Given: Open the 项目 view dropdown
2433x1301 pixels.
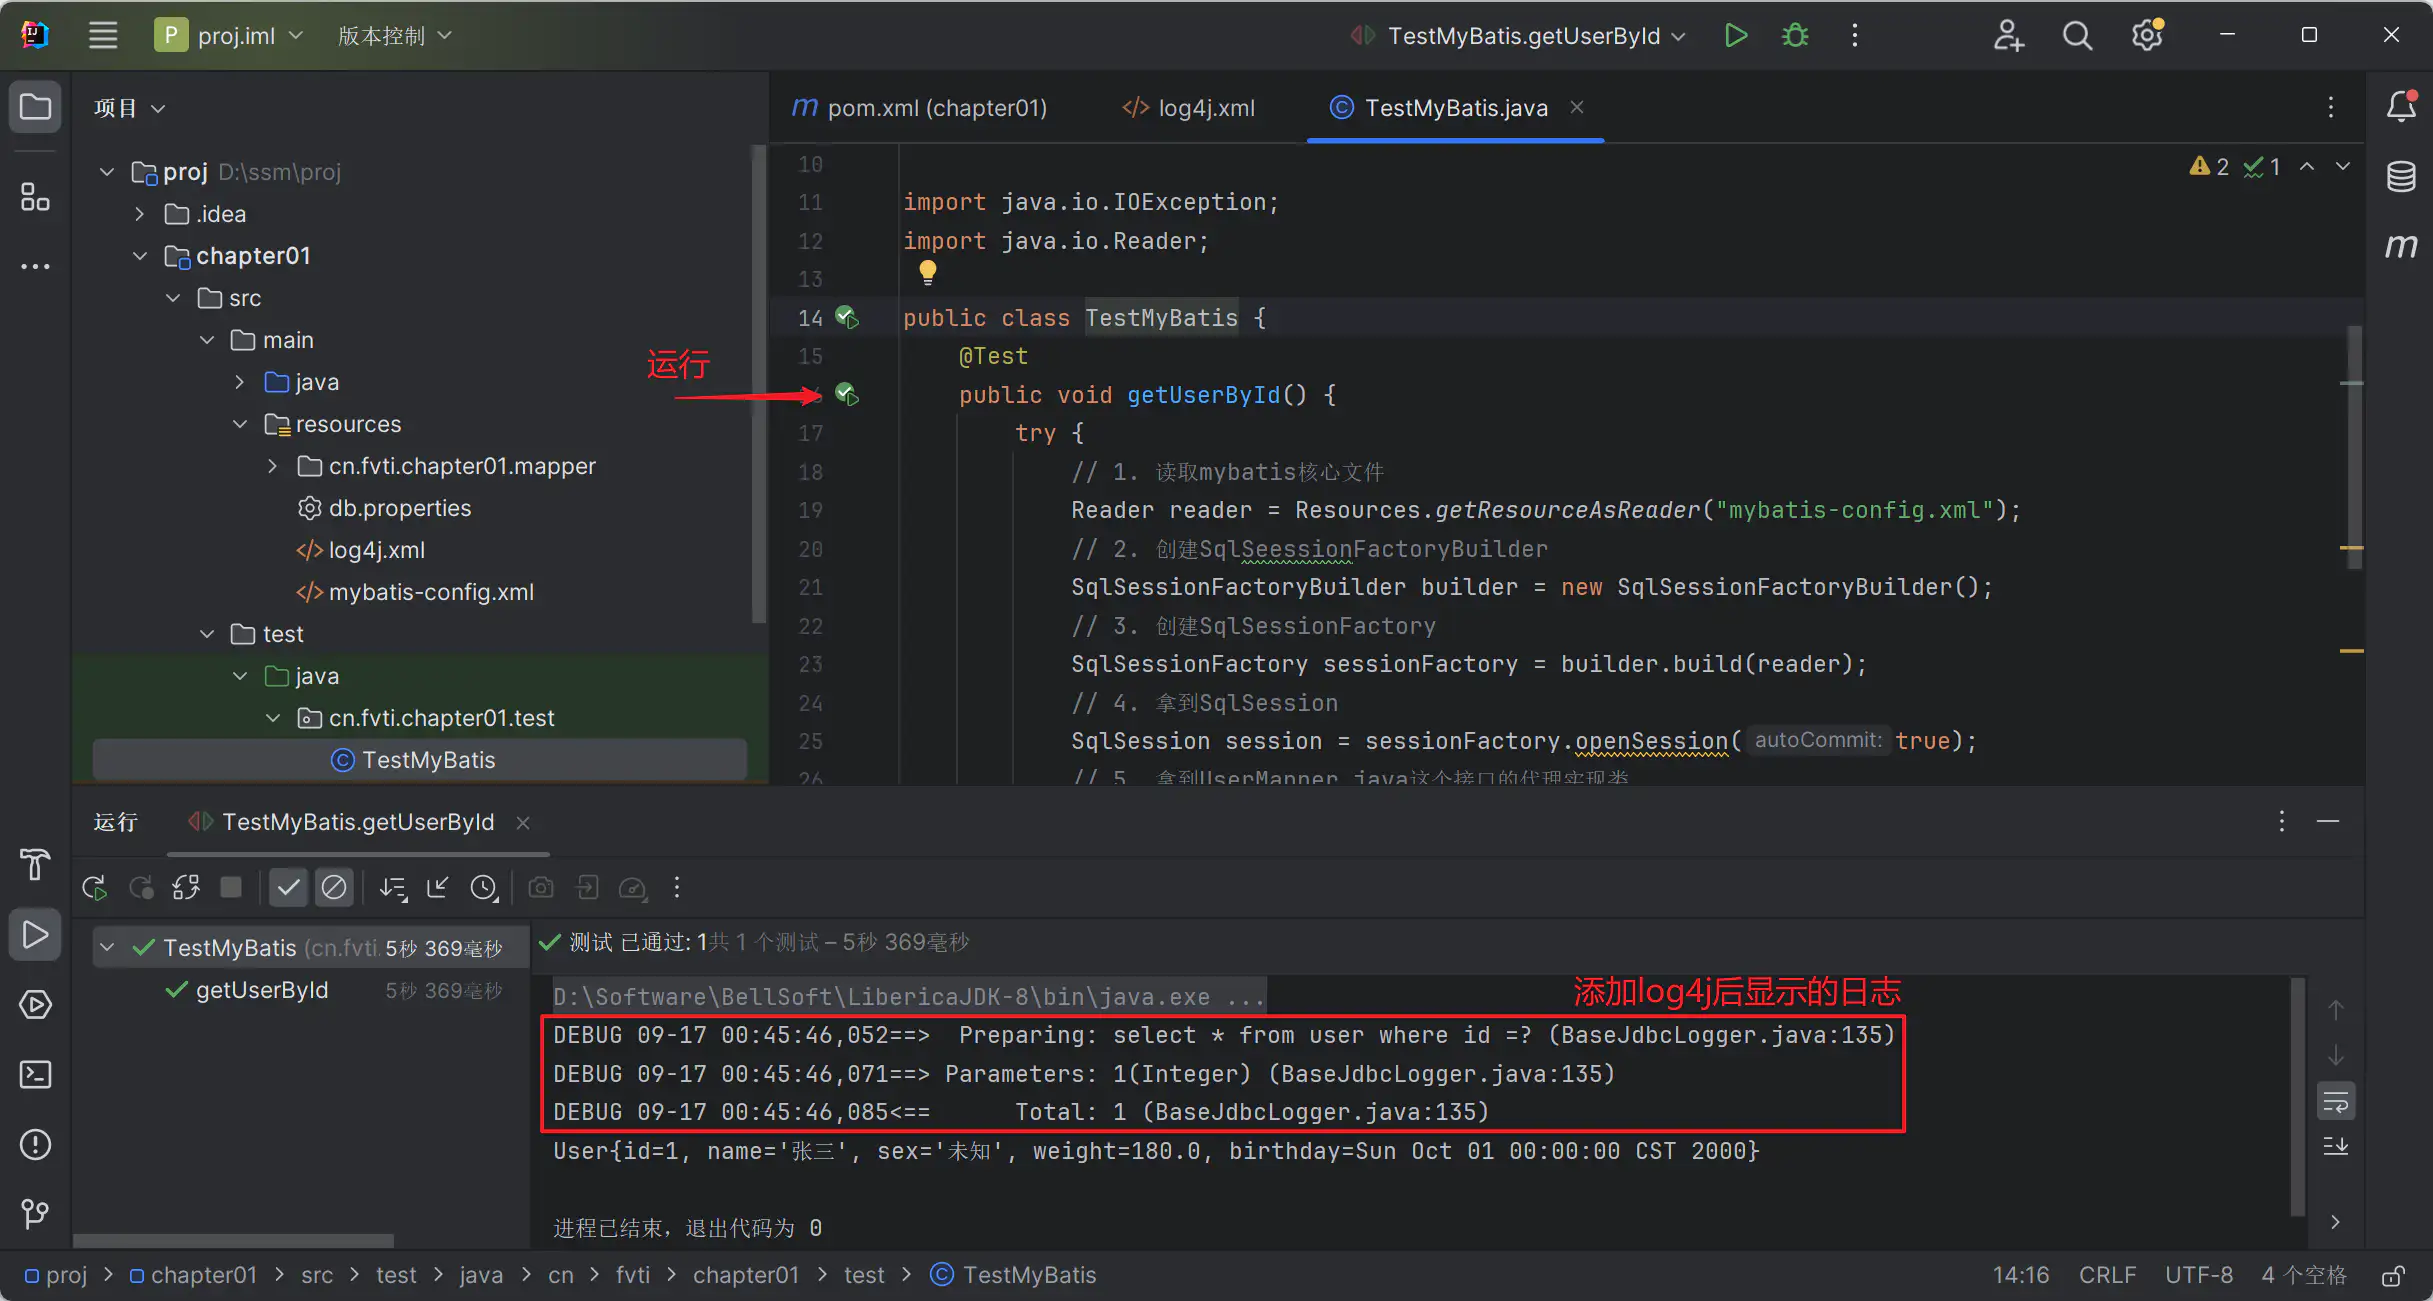Looking at the screenshot, I should [x=129, y=108].
